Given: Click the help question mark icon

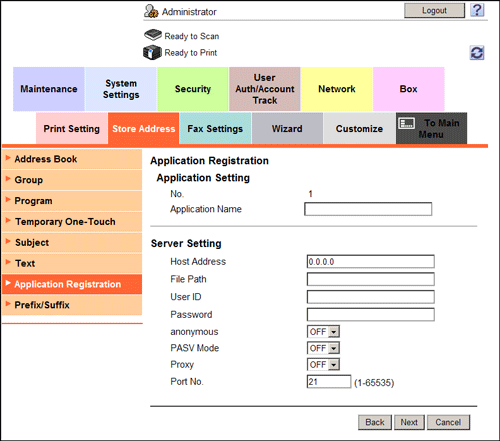Looking at the screenshot, I should coord(477,10).
